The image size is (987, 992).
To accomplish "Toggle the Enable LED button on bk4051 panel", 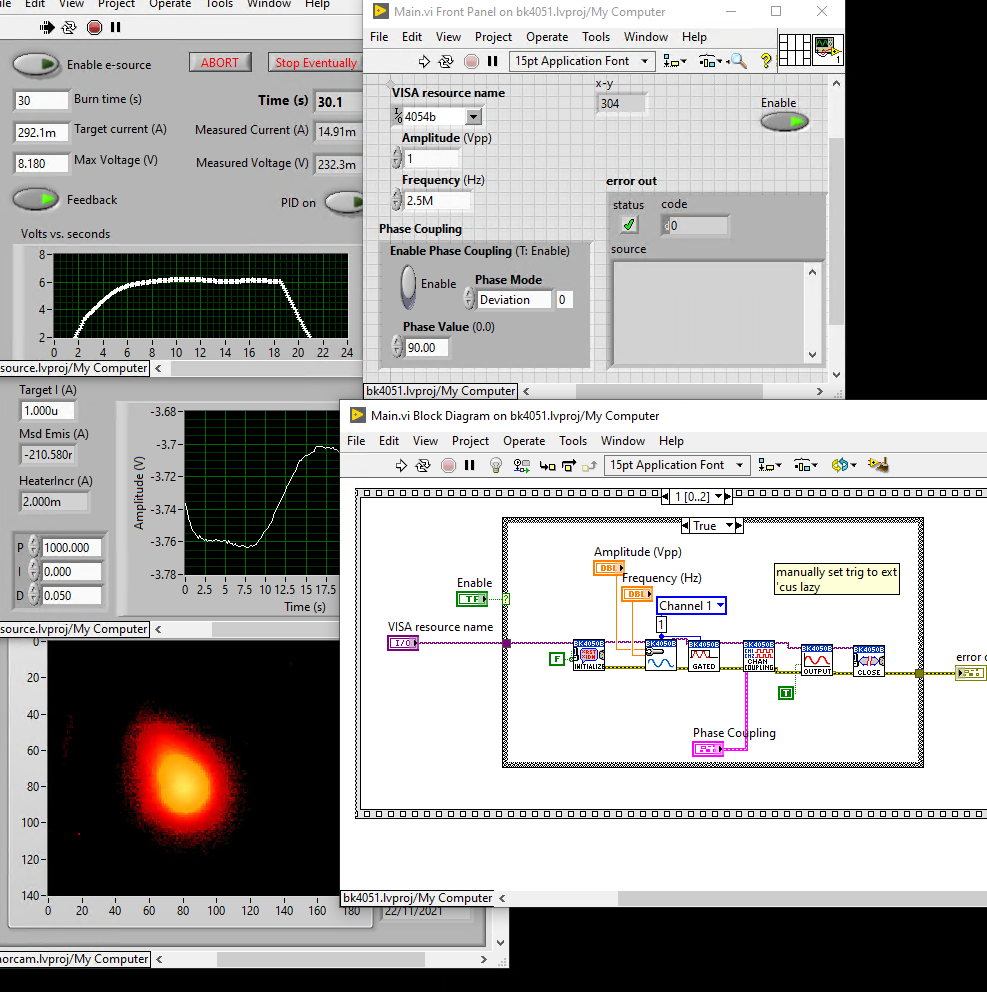I will [784, 122].
